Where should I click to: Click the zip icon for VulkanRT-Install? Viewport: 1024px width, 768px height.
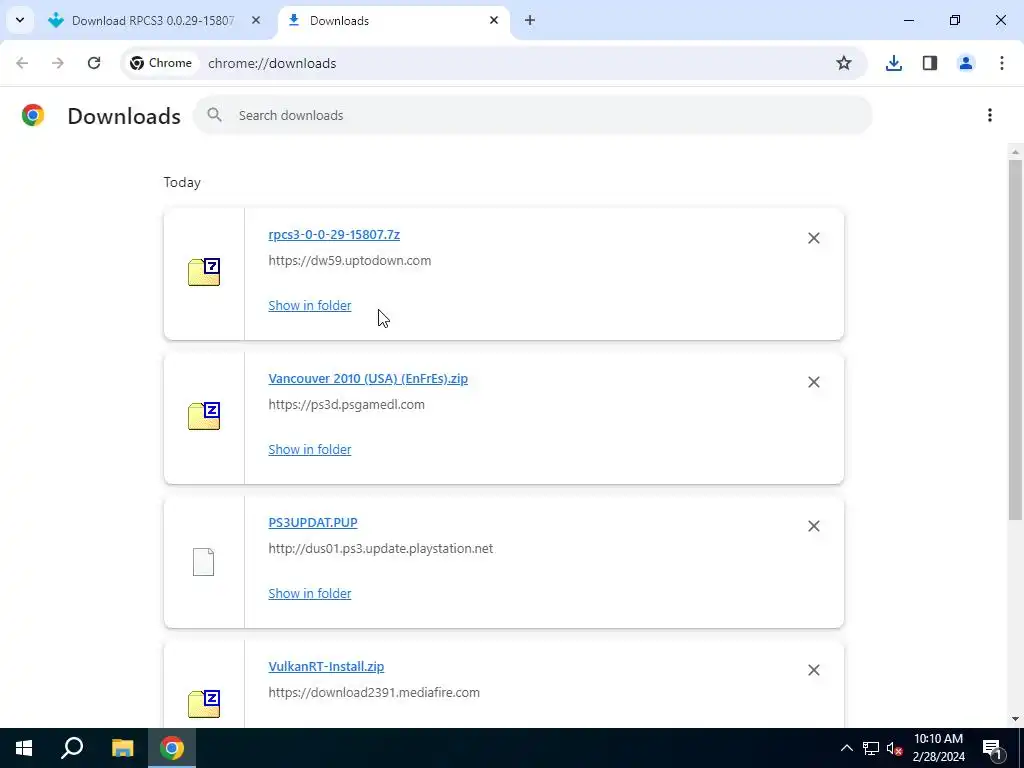coord(204,704)
